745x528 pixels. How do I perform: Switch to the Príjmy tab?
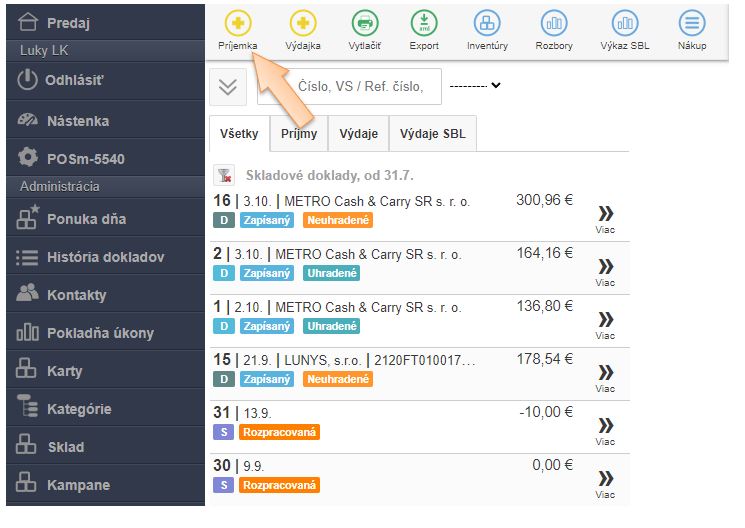299,133
